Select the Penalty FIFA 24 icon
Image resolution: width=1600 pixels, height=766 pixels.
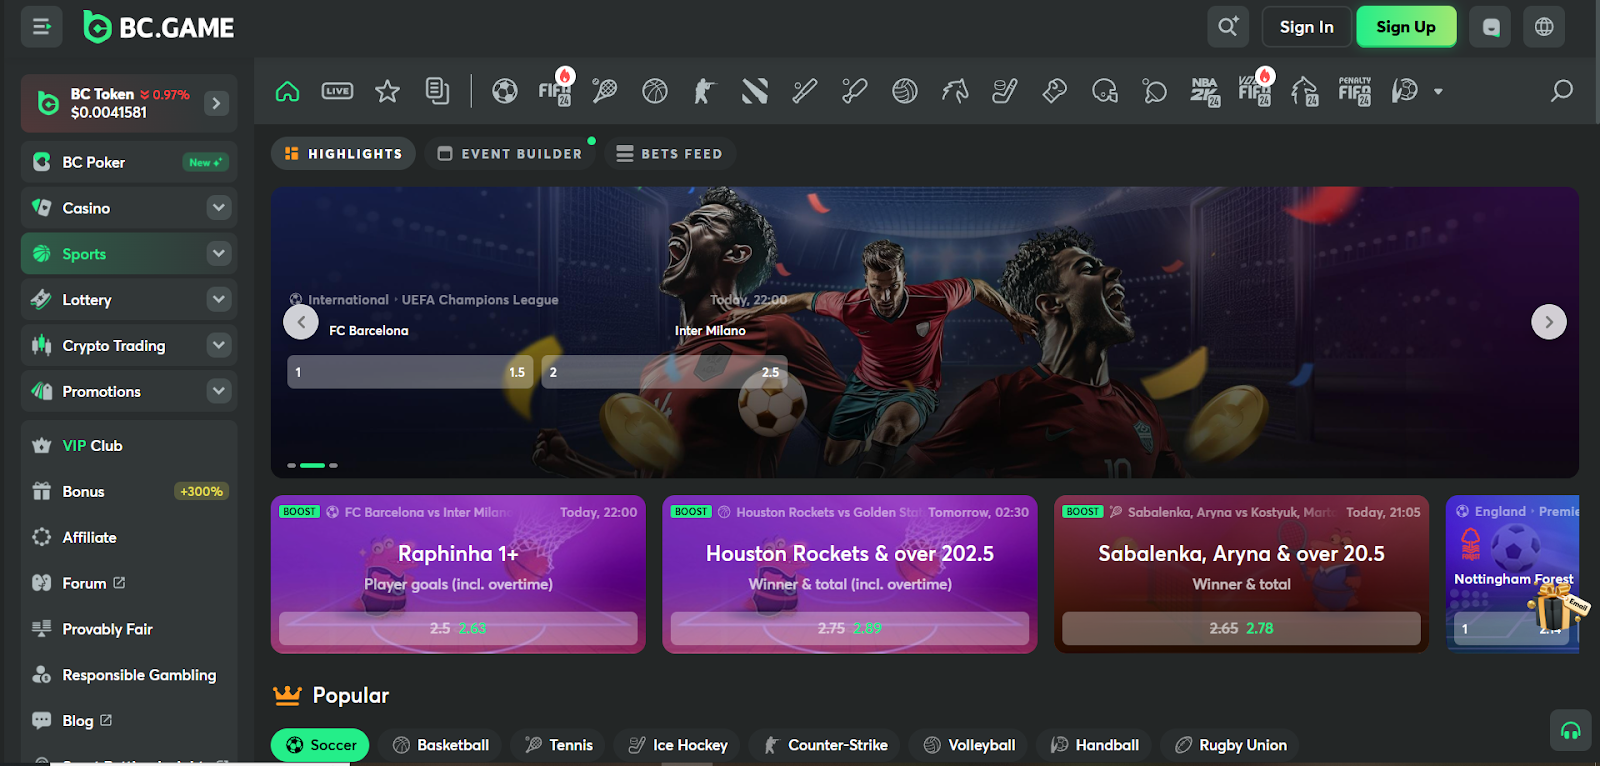1355,91
